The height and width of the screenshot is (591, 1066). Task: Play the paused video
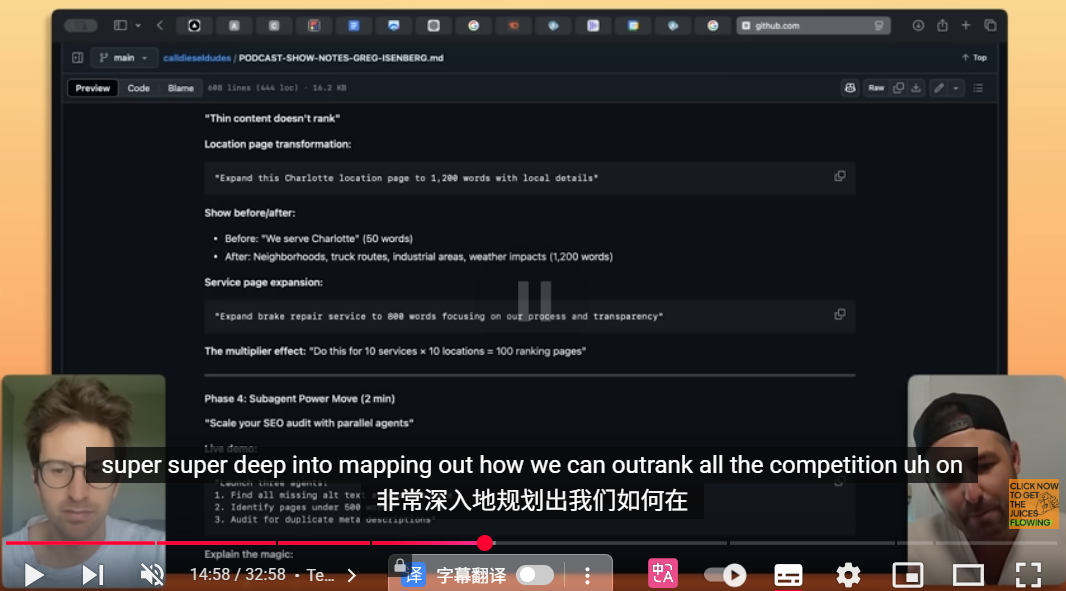coord(33,575)
